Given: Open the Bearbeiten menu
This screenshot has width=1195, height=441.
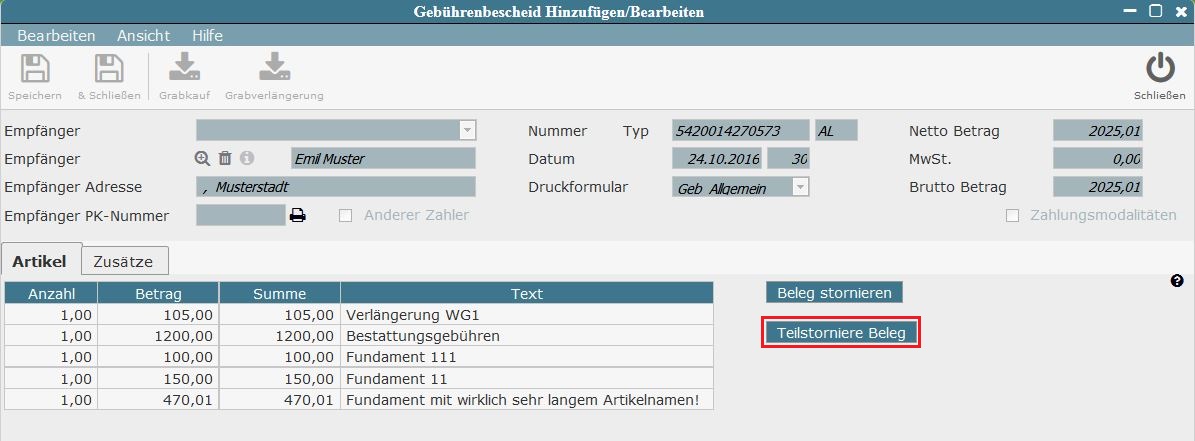Looking at the screenshot, I should coord(56,35).
